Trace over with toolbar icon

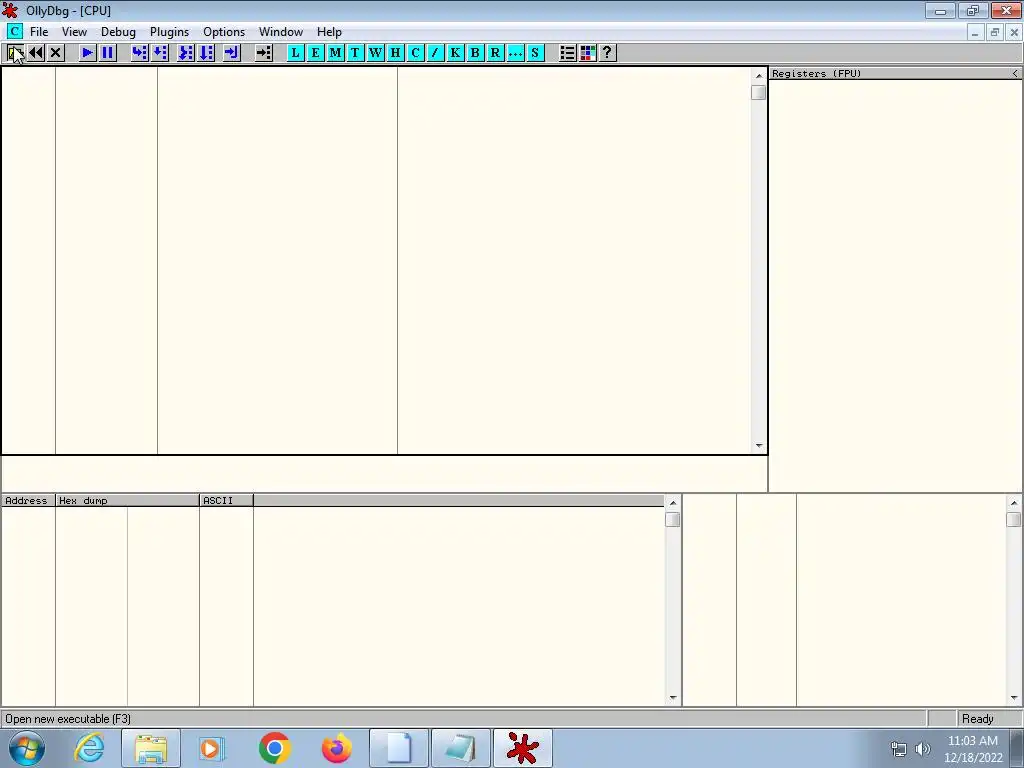pyautogui.click(x=206, y=53)
